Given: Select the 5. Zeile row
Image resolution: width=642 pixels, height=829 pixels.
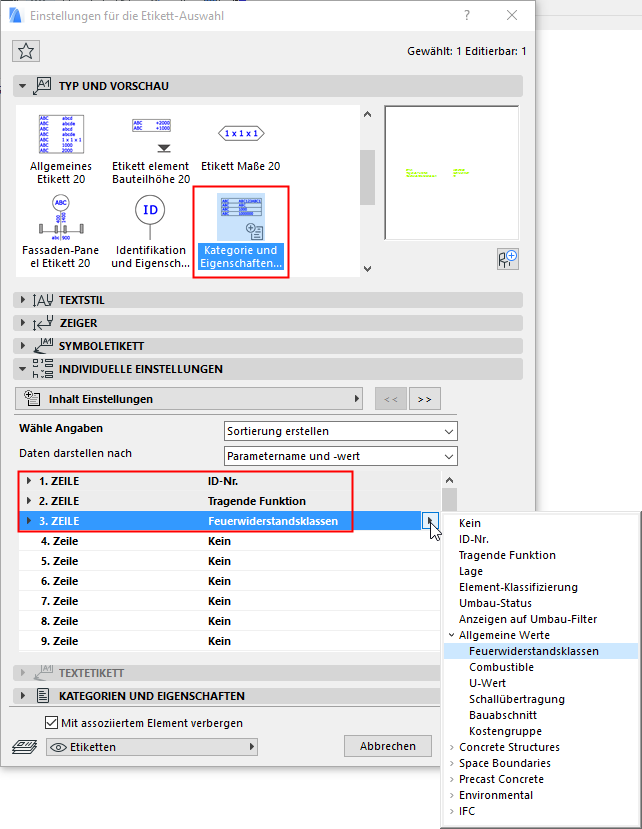Looking at the screenshot, I should click(x=229, y=561).
